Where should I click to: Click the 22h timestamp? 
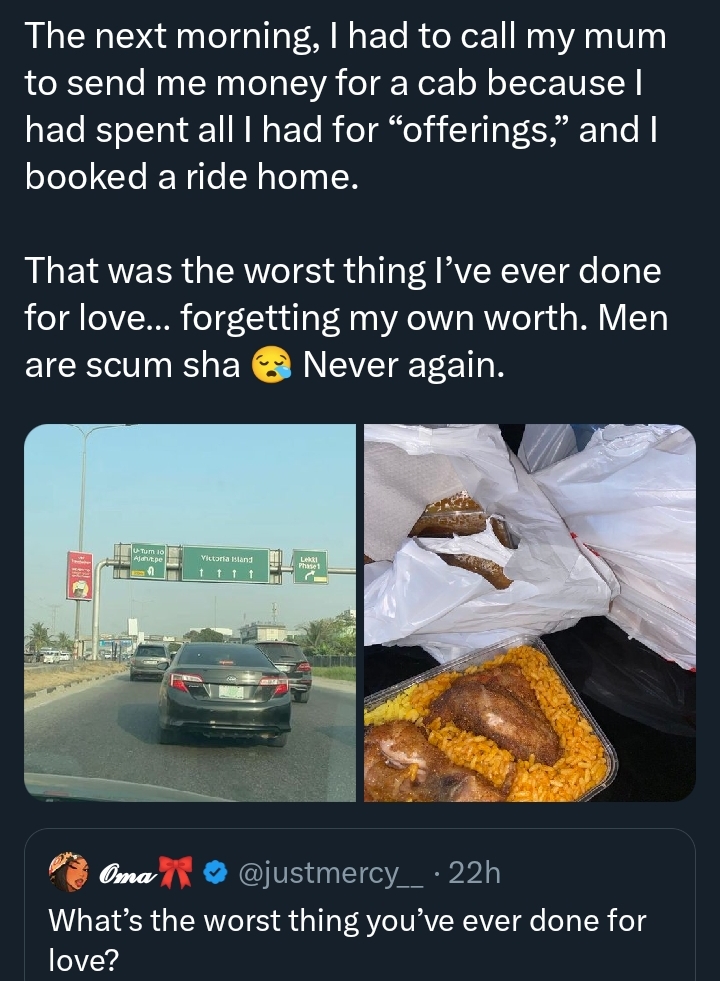click(x=474, y=874)
